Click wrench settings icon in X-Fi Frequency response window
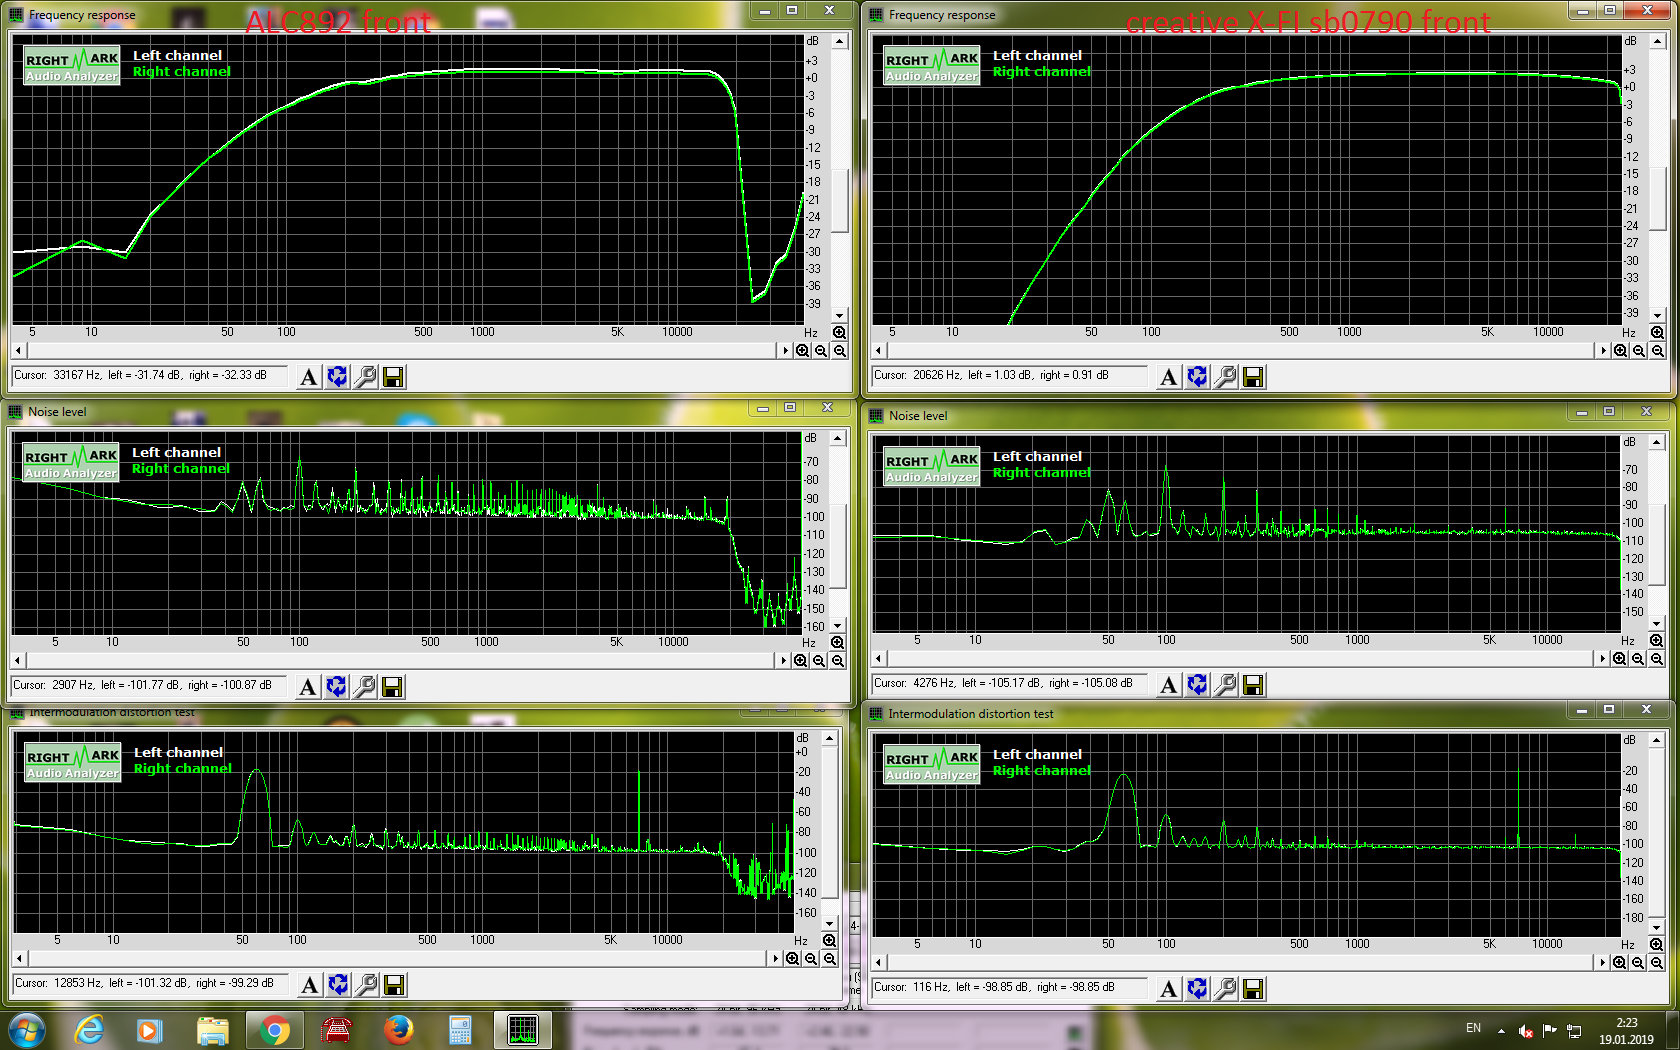 pyautogui.click(x=1225, y=377)
